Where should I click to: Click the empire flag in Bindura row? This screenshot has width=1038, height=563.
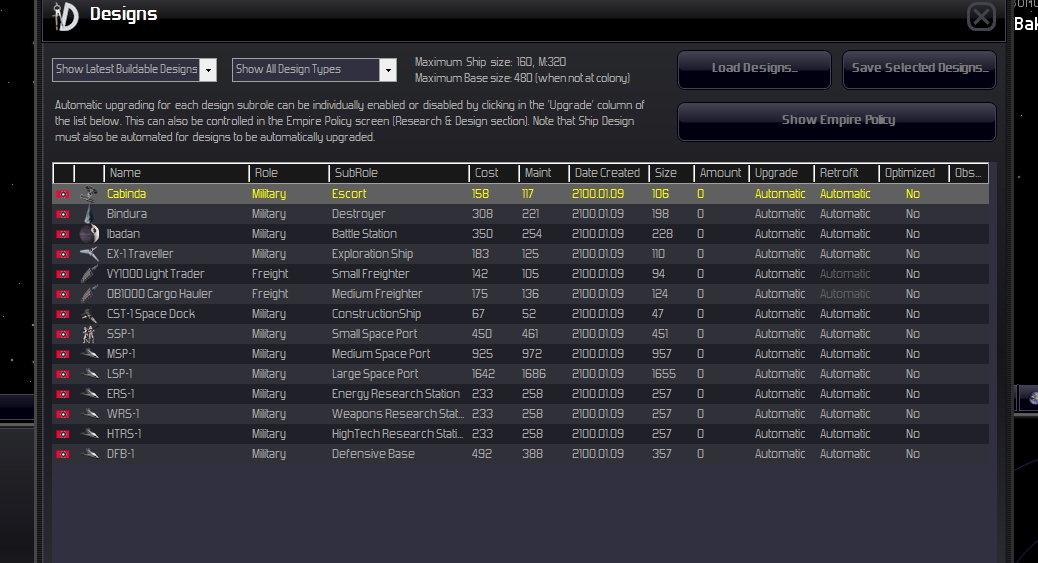[x=63, y=214]
